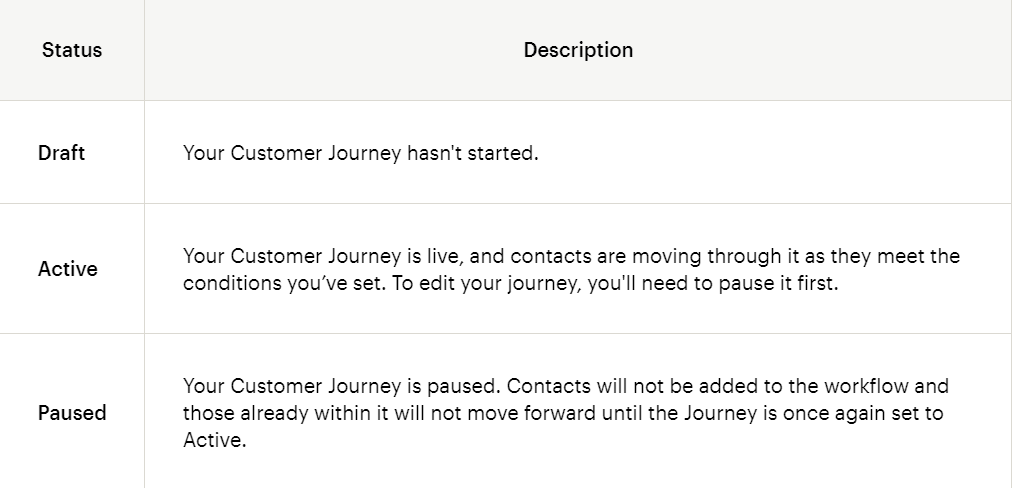Click the text "Your Customer Journey hasn't started."
The image size is (1012, 488).
(361, 153)
